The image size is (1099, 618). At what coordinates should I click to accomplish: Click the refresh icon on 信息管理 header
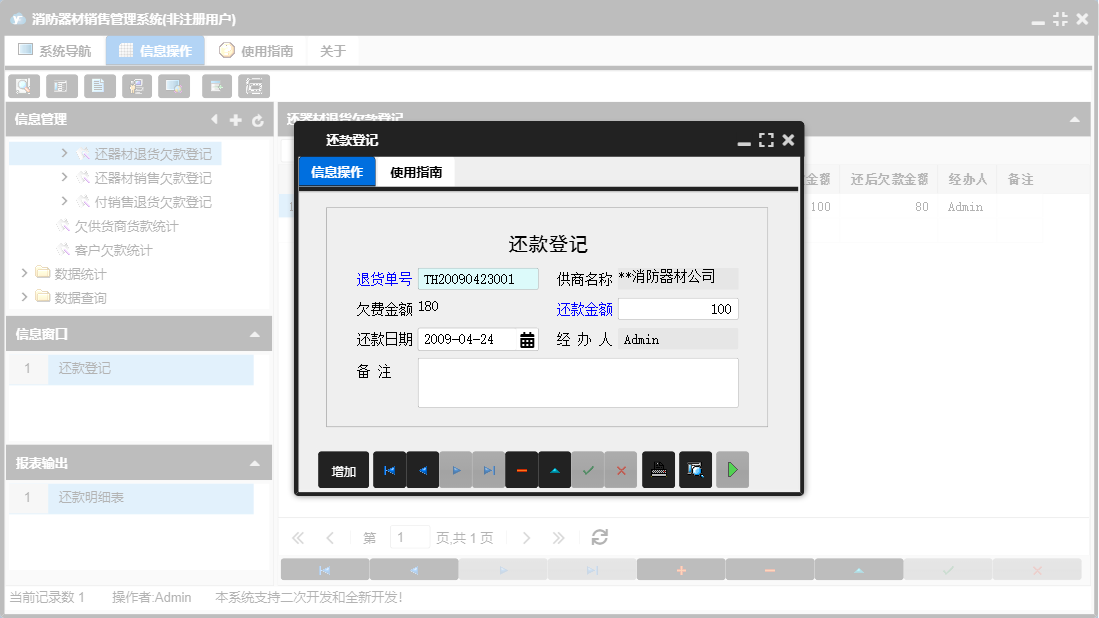(x=258, y=119)
